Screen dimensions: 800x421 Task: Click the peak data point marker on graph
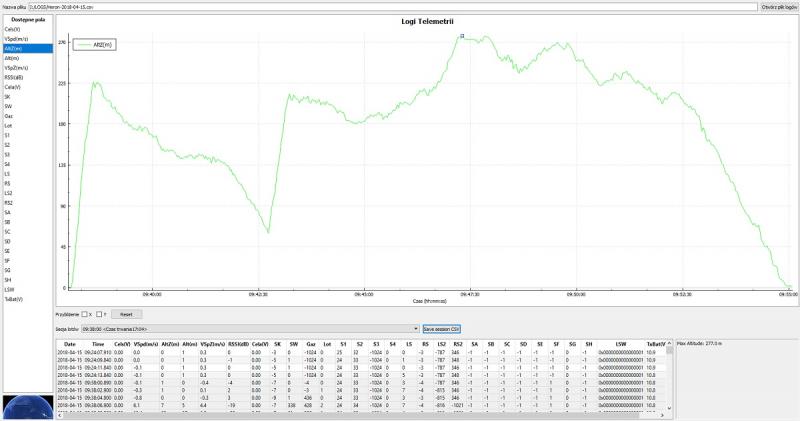462,36
